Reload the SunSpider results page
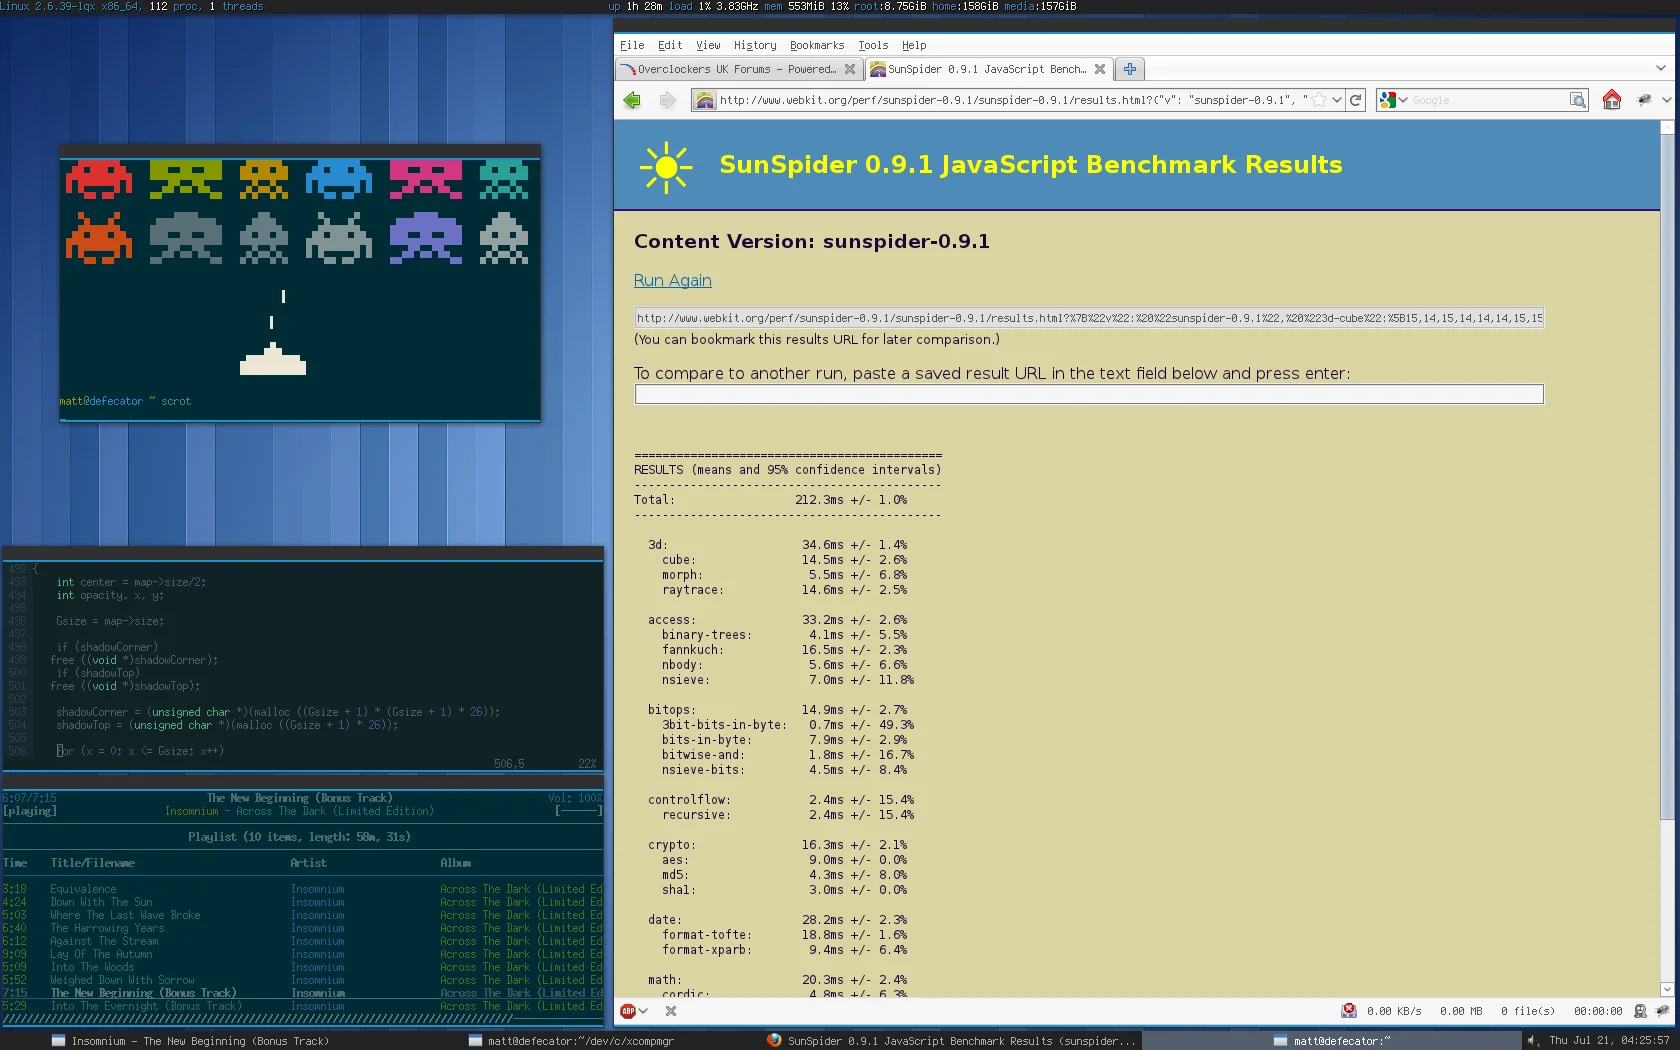 1356,100
